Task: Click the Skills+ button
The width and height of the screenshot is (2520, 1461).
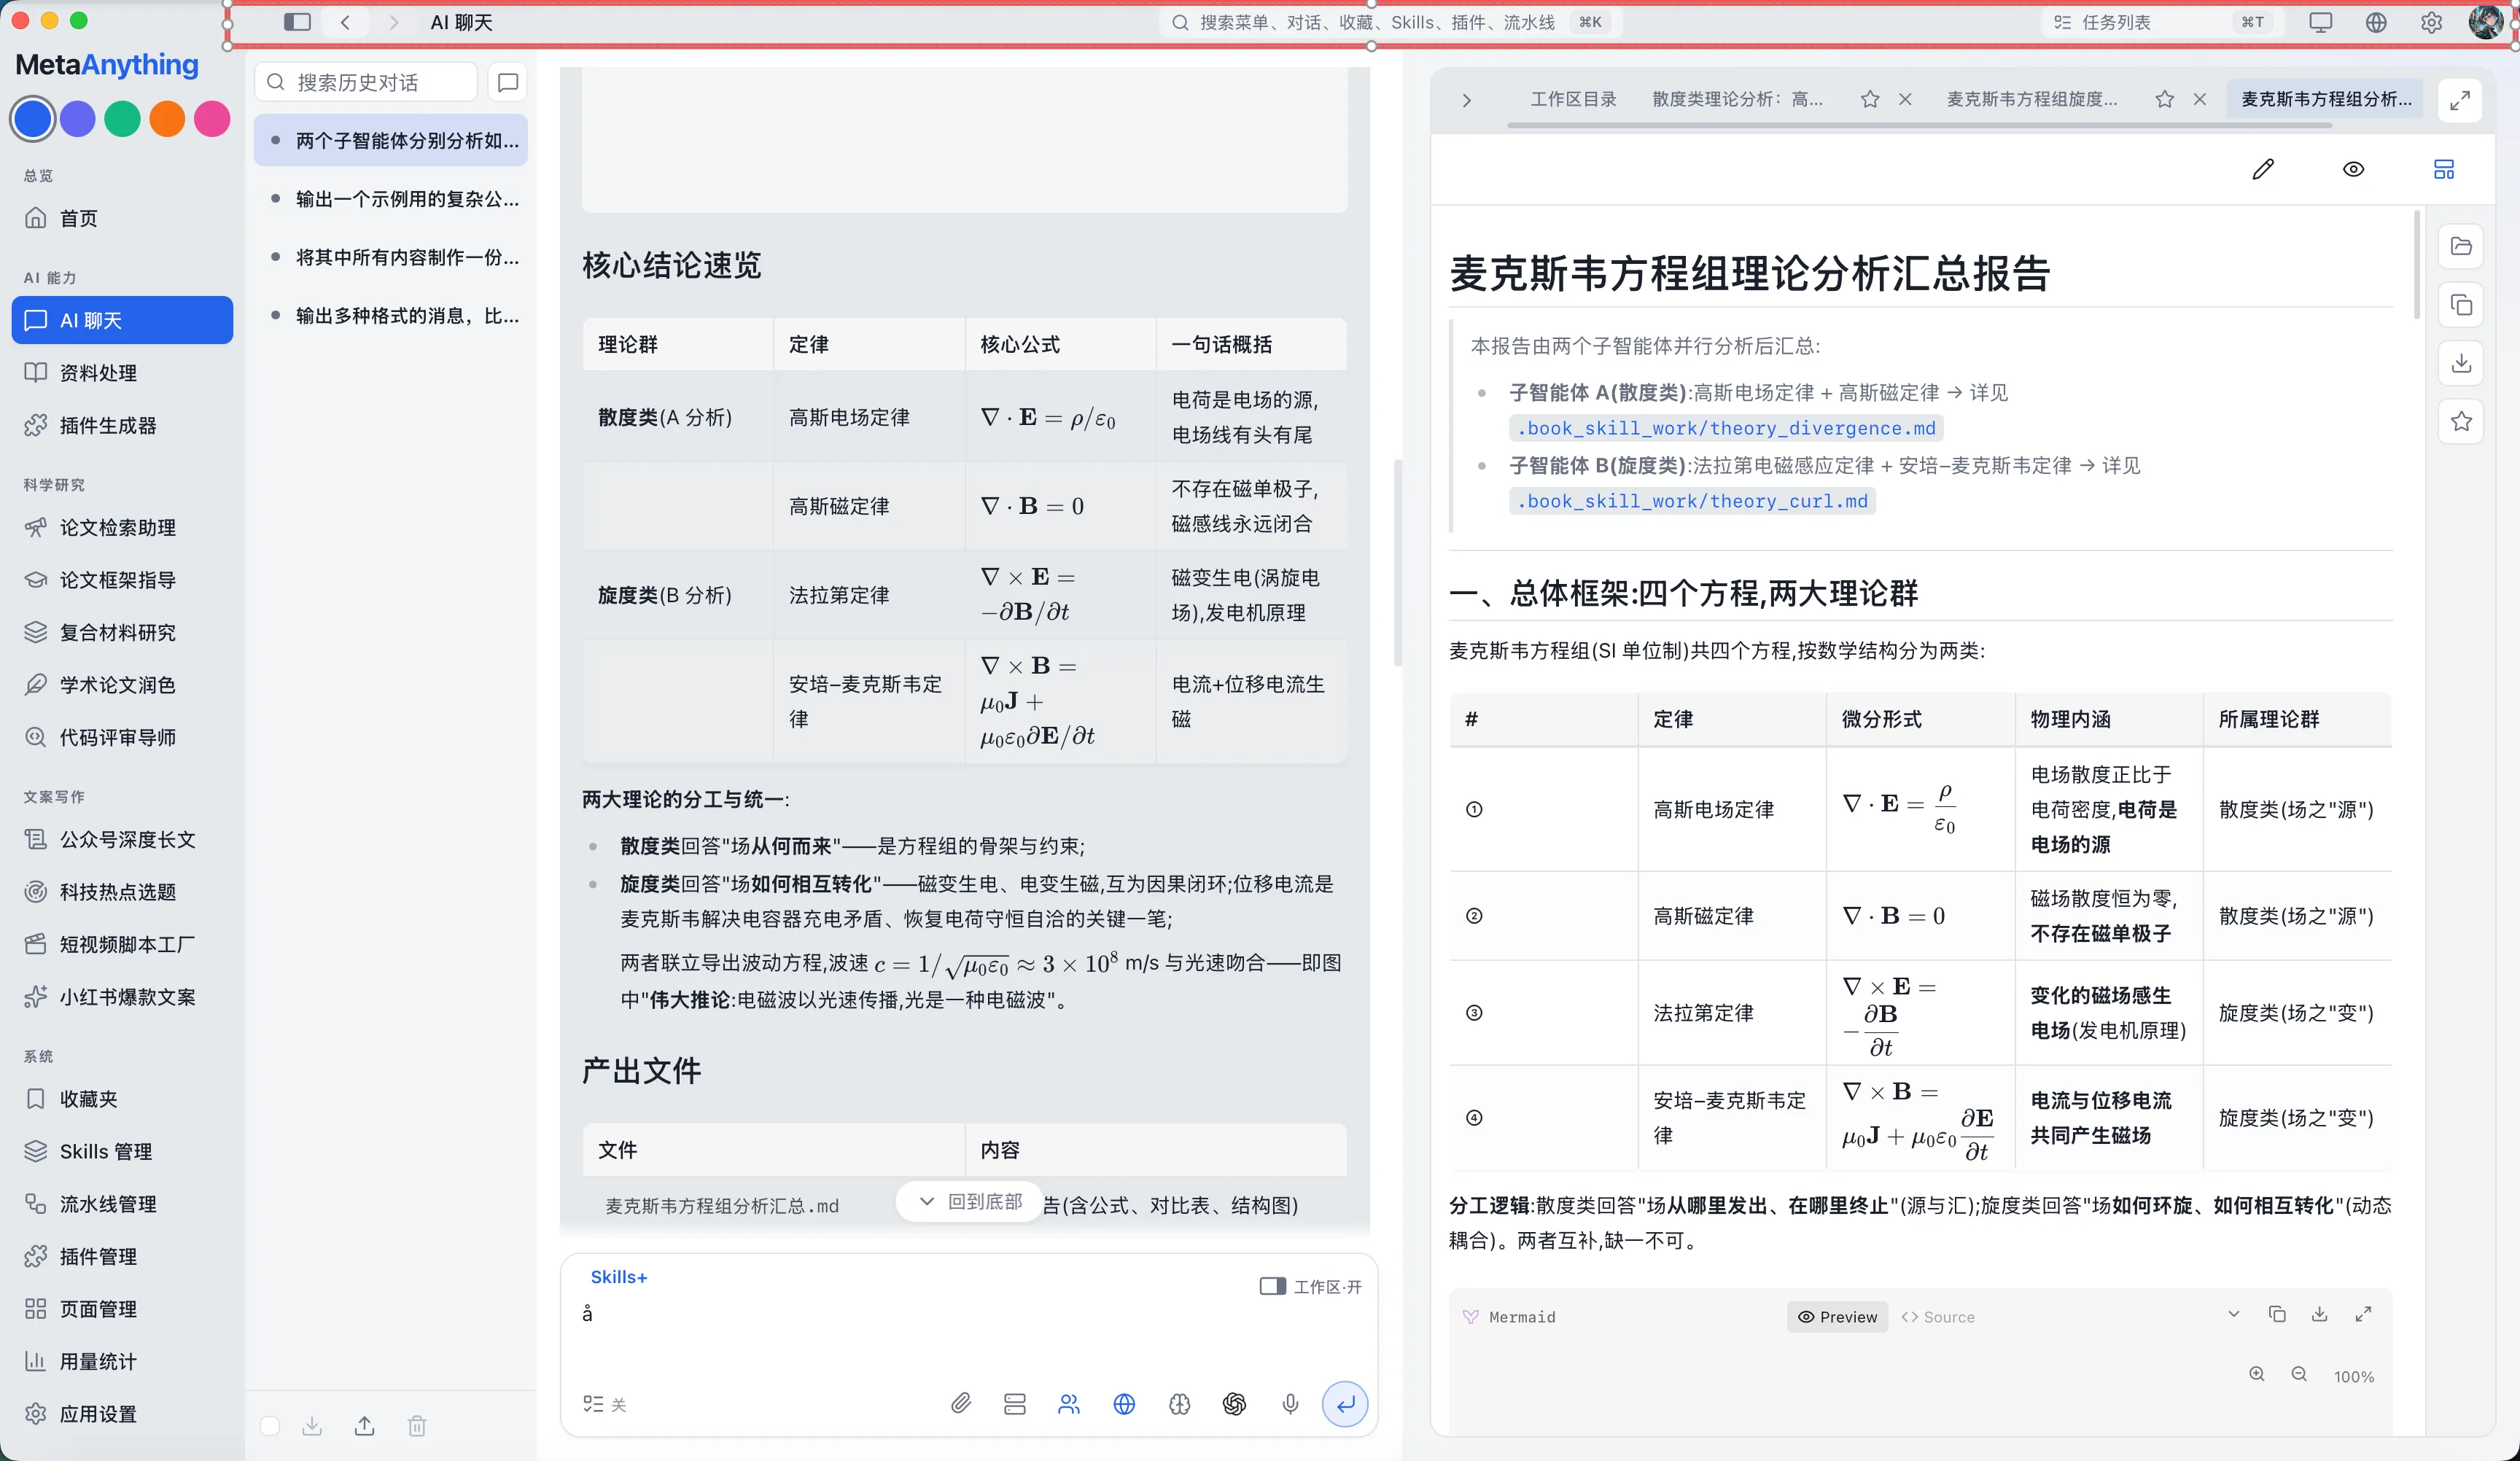Action: tap(618, 1277)
